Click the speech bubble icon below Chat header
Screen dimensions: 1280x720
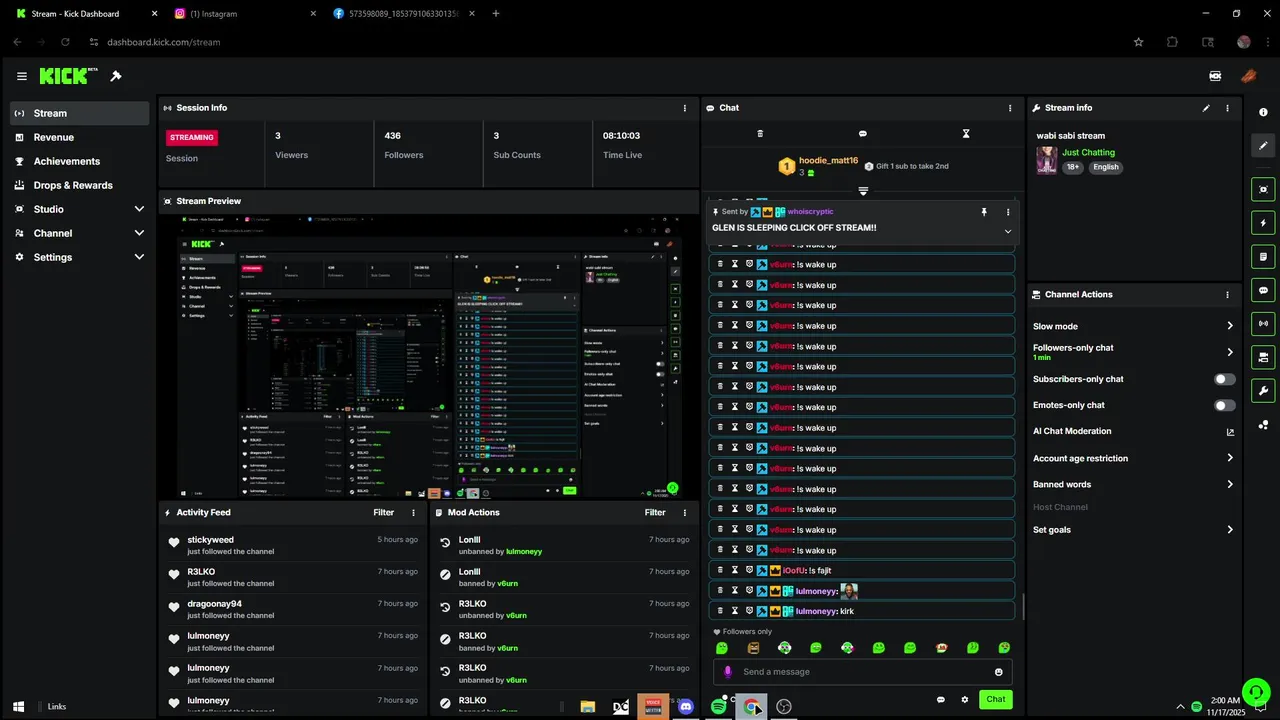pyautogui.click(x=863, y=134)
